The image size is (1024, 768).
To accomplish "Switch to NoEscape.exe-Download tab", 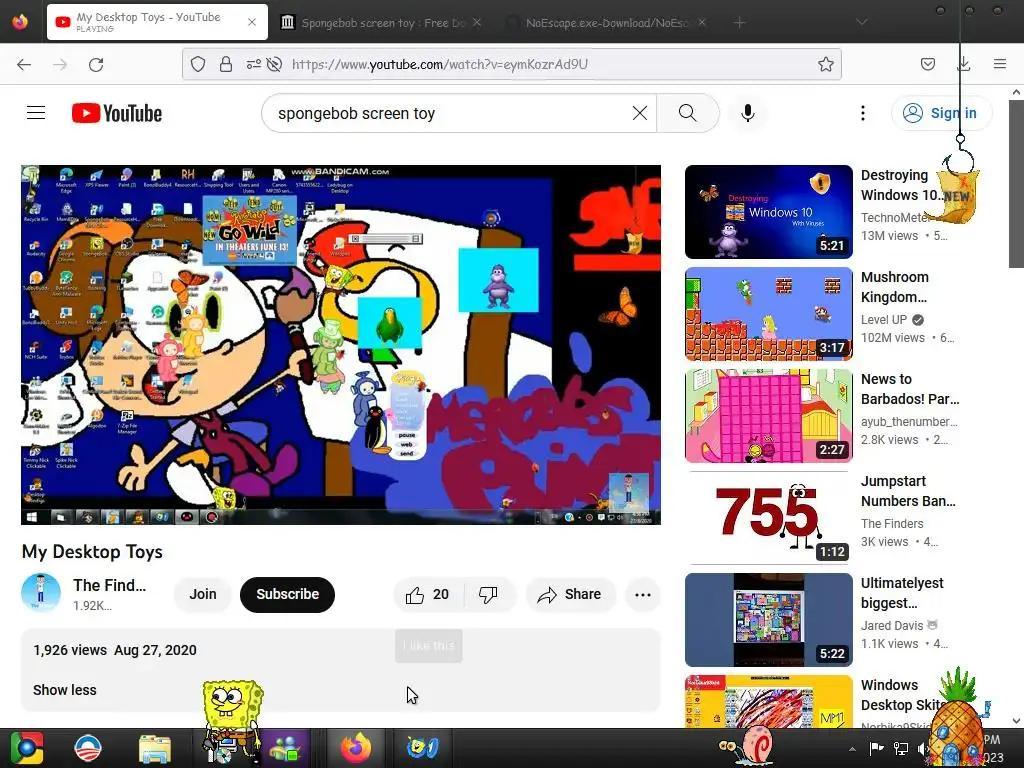I will tap(607, 23).
